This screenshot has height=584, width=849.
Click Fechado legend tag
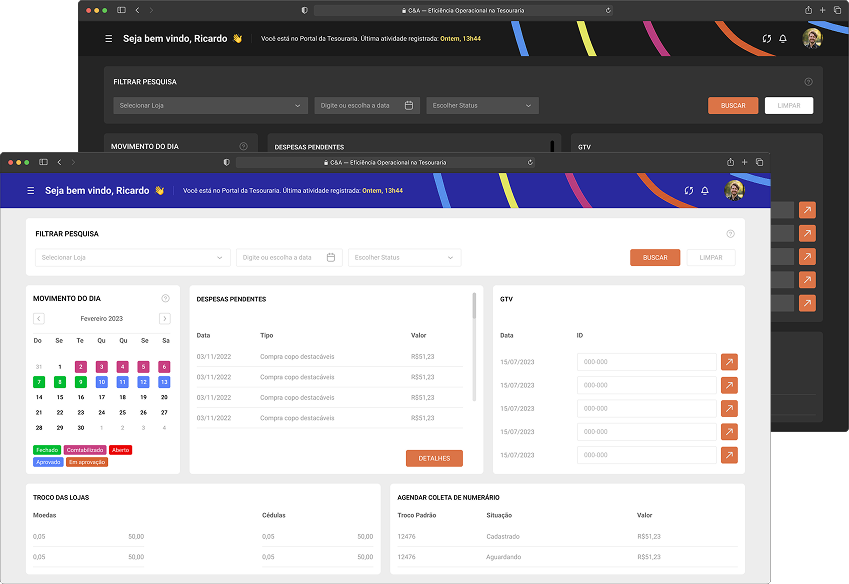[x=47, y=450]
